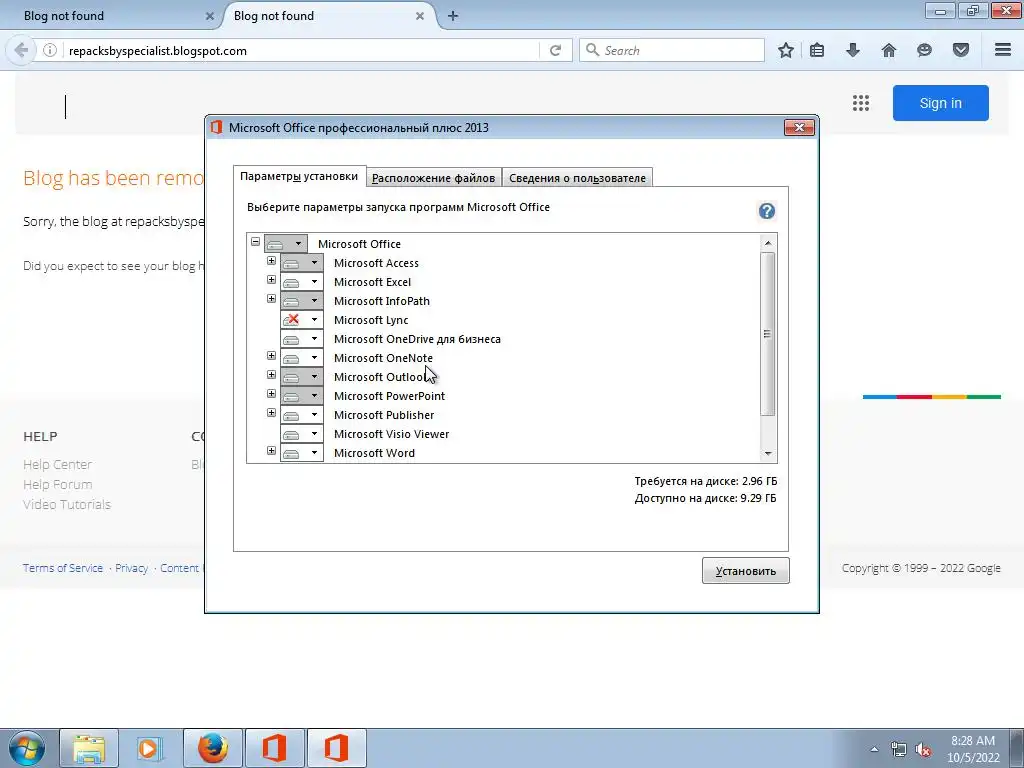Expand the Microsoft Excel node
The image size is (1024, 768).
(x=272, y=280)
